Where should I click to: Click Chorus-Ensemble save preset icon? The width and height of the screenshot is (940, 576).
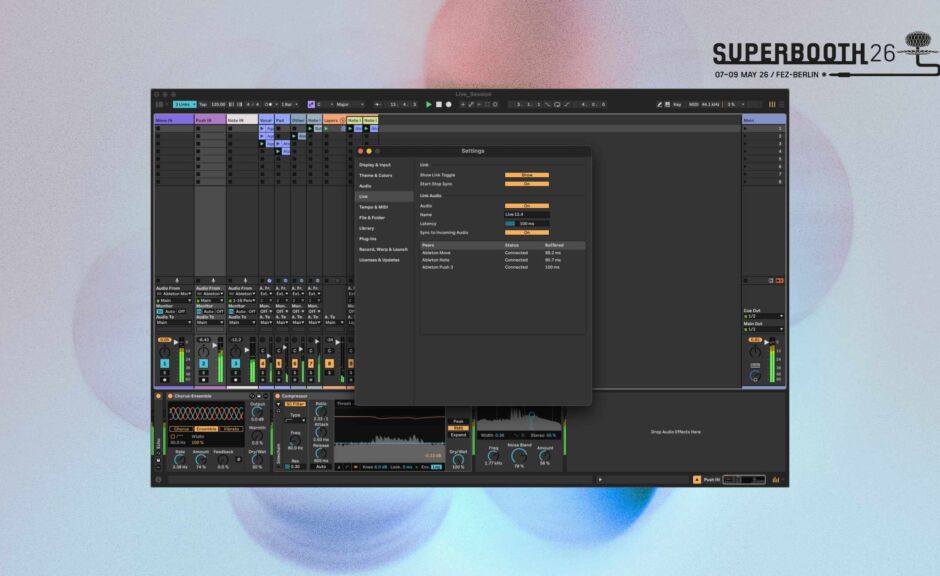tap(259, 396)
